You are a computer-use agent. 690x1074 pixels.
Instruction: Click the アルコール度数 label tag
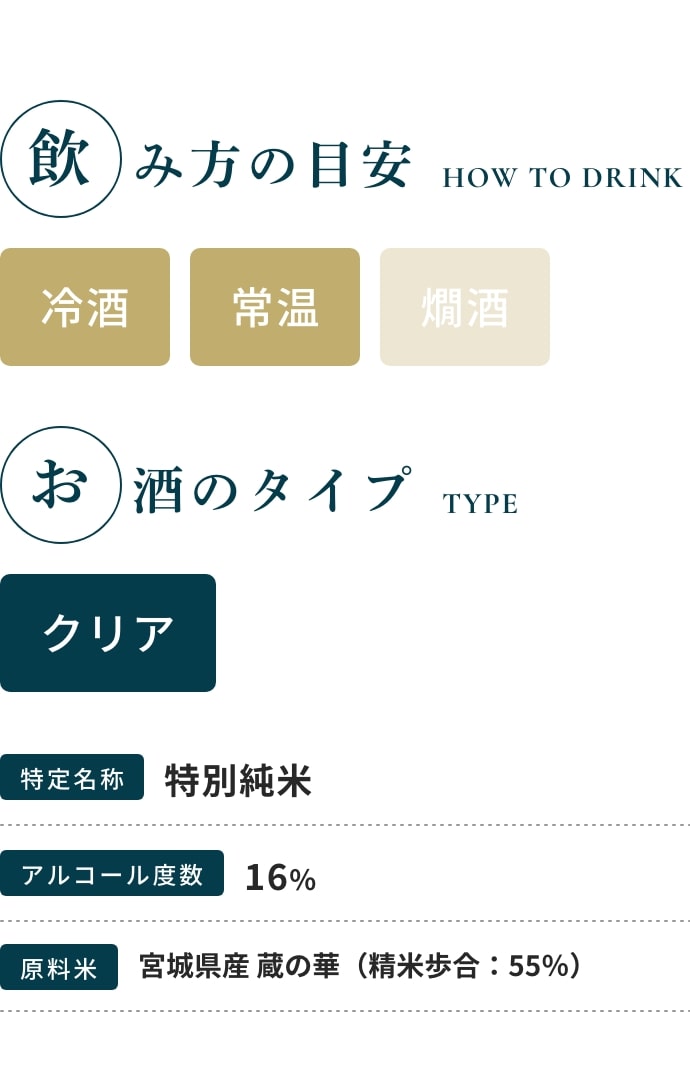pyautogui.click(x=112, y=873)
